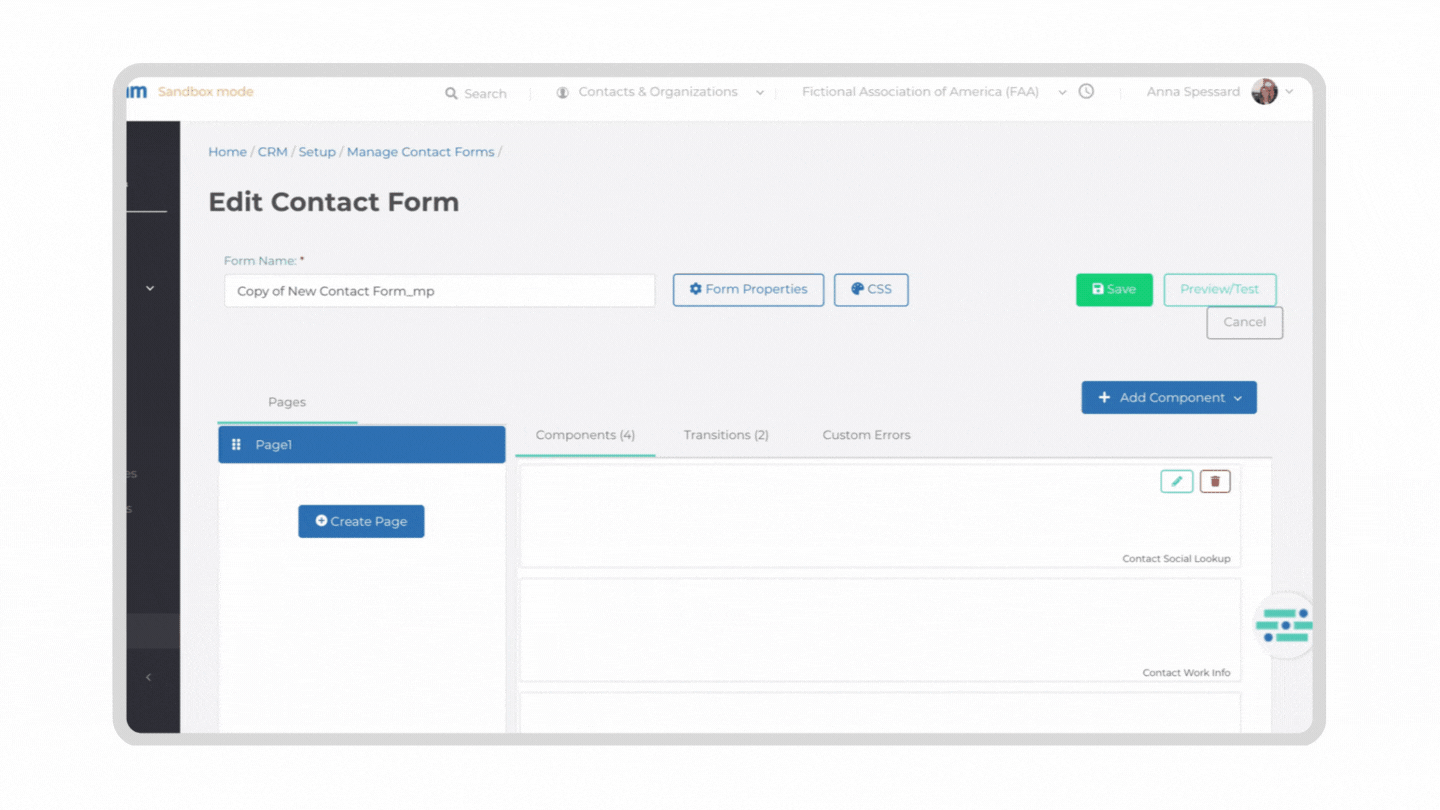Open Form Properties

(x=748, y=289)
